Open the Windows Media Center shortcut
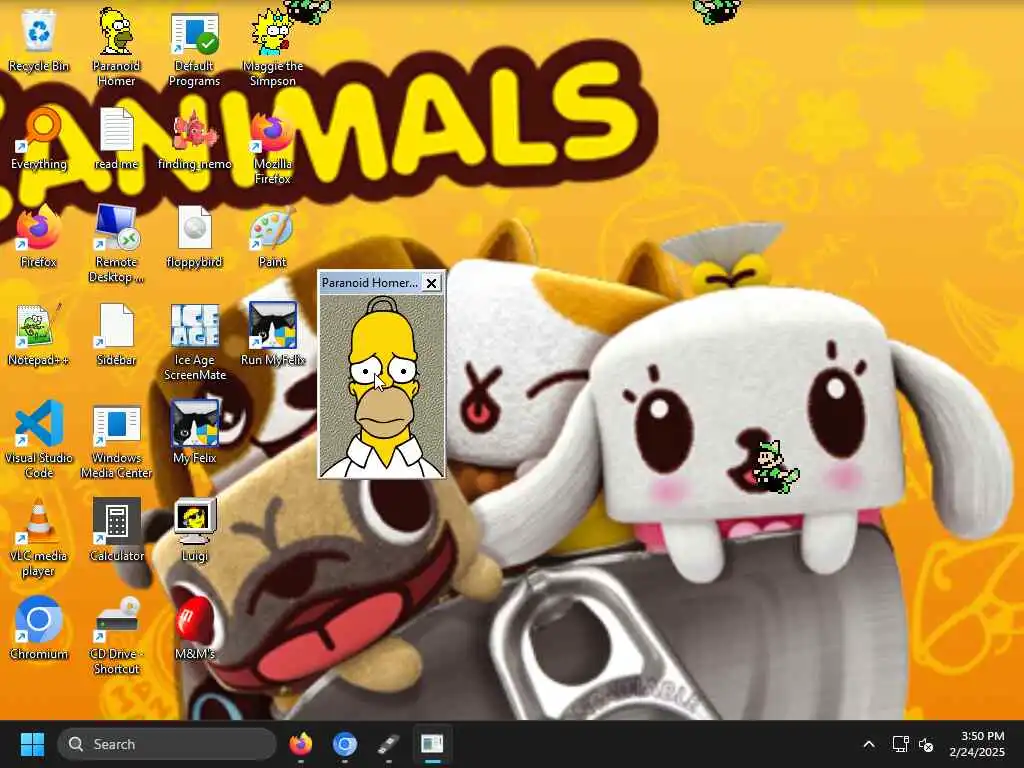This screenshot has width=1024, height=768. 116,441
